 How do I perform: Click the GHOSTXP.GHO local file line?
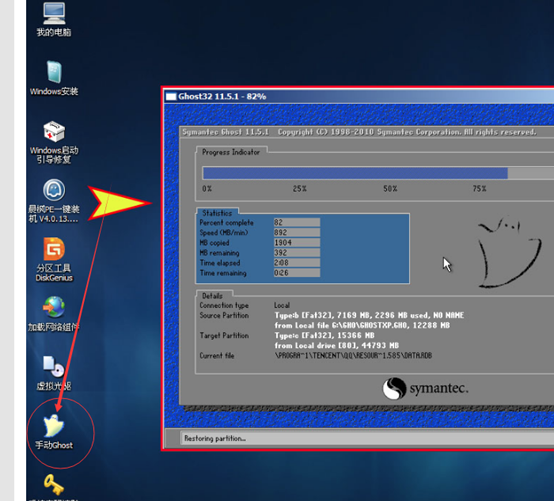[x=362, y=325]
